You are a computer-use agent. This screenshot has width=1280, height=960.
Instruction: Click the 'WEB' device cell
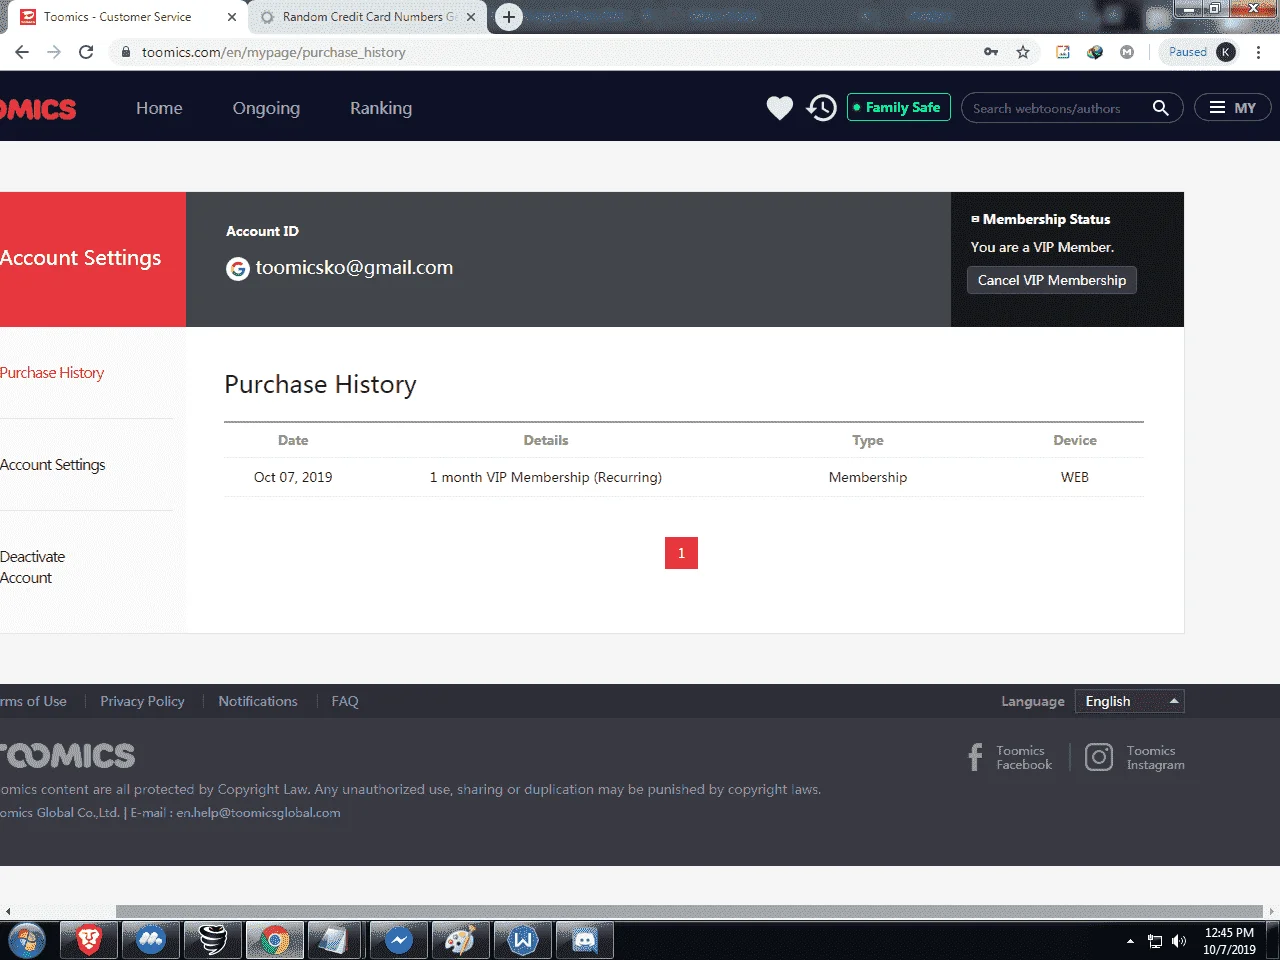click(1075, 477)
